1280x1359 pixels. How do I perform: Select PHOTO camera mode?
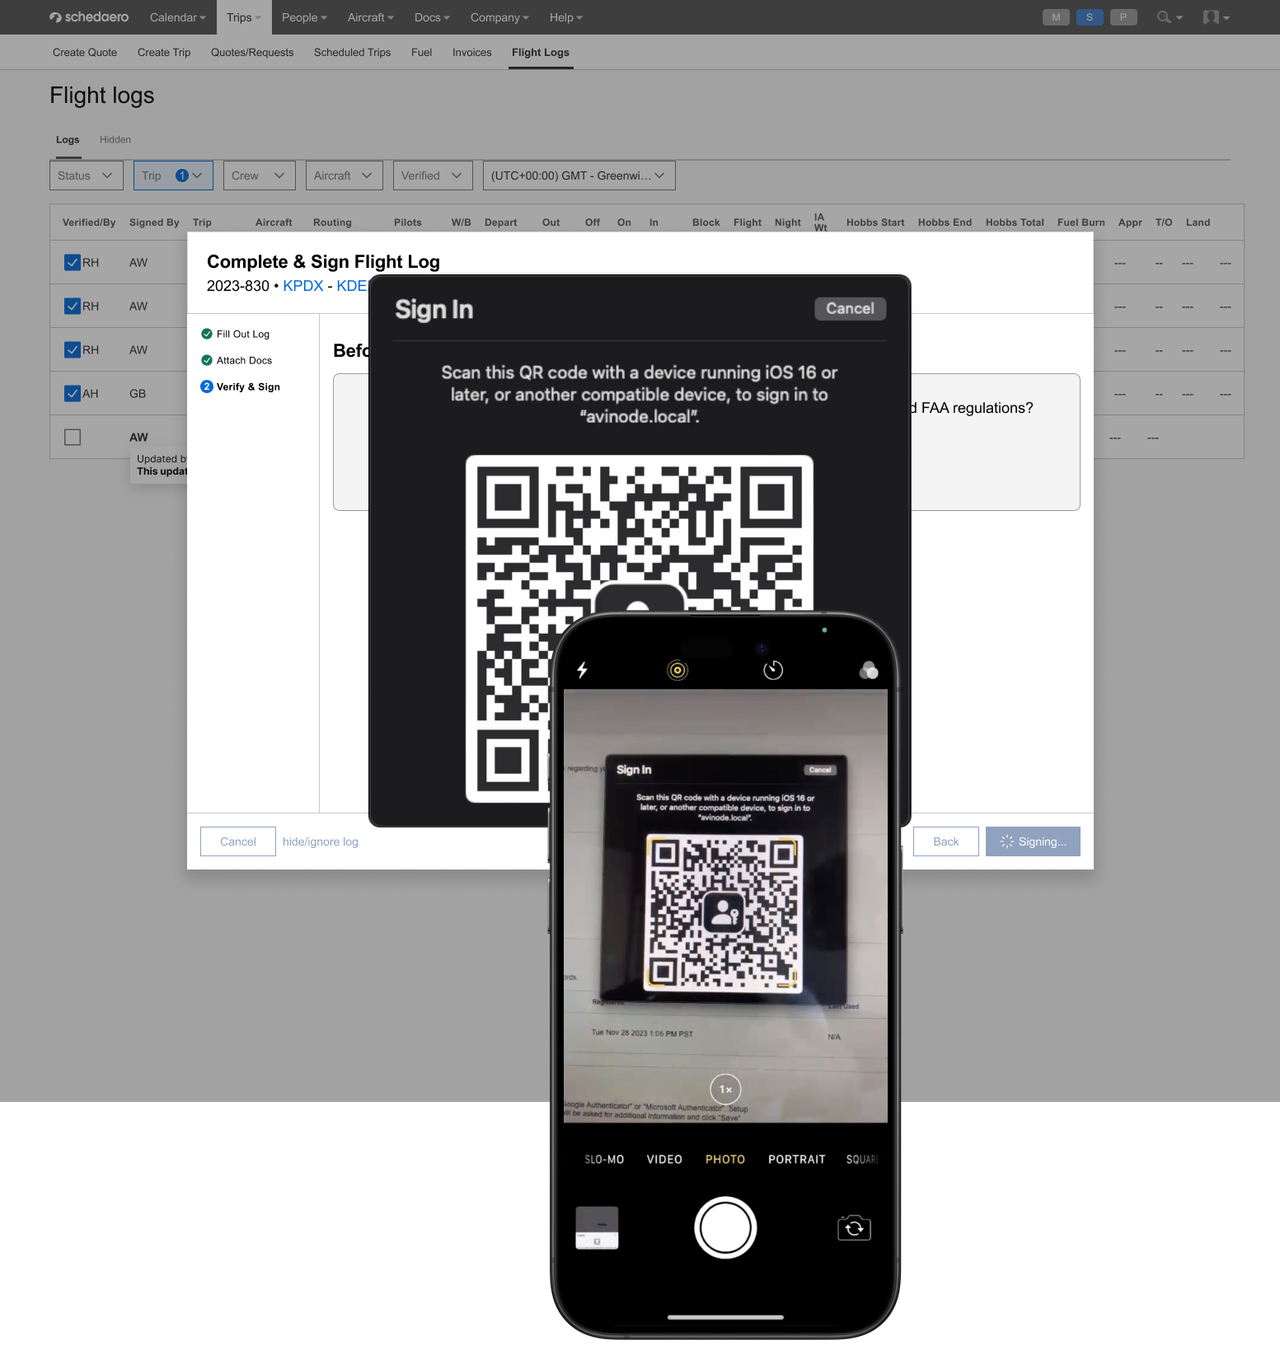725,1160
